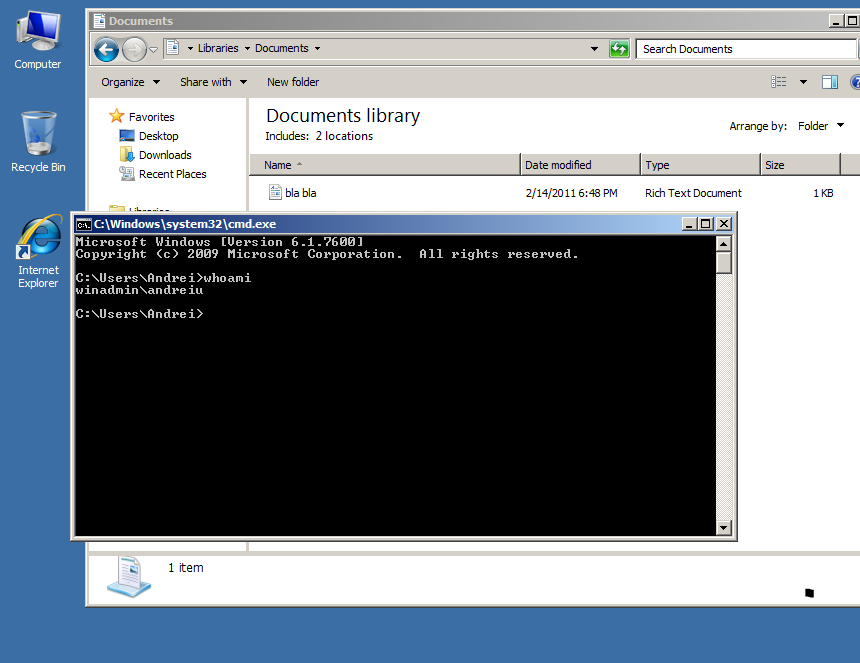Maximize the cmd.exe window
The image size is (860, 663).
pyautogui.click(x=705, y=224)
